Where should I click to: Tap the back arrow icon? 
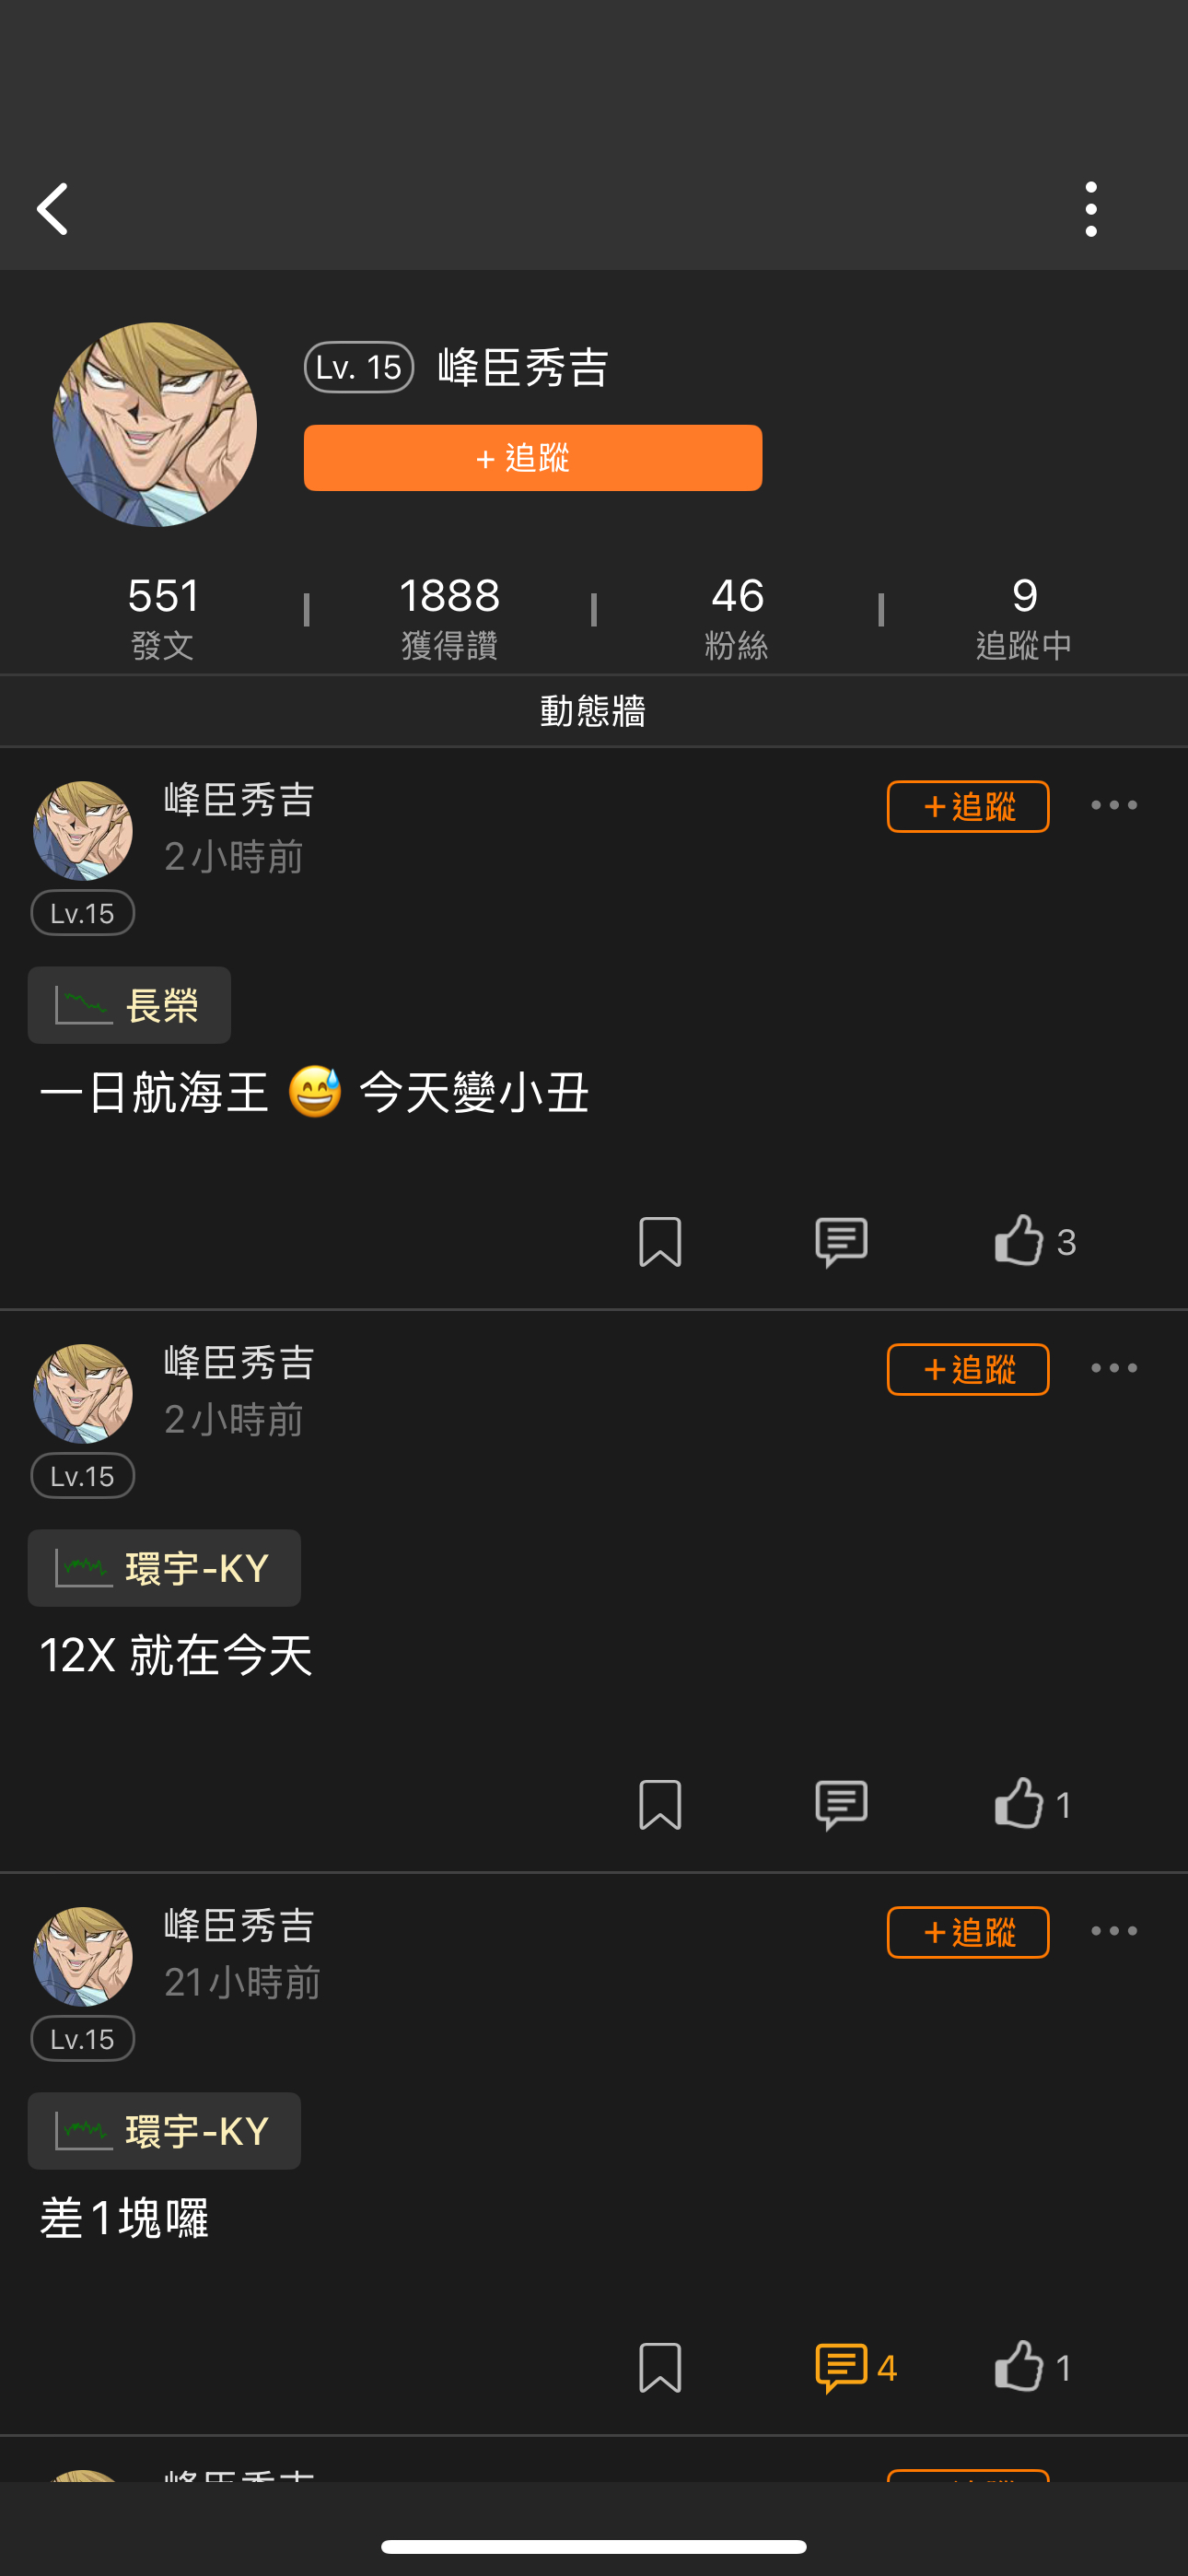point(52,209)
